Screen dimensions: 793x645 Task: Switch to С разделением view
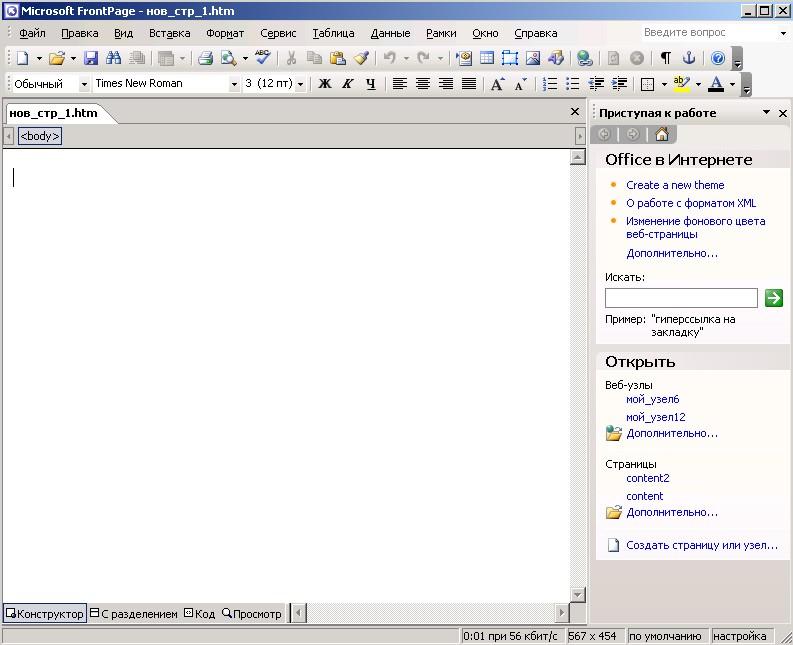tap(134, 614)
